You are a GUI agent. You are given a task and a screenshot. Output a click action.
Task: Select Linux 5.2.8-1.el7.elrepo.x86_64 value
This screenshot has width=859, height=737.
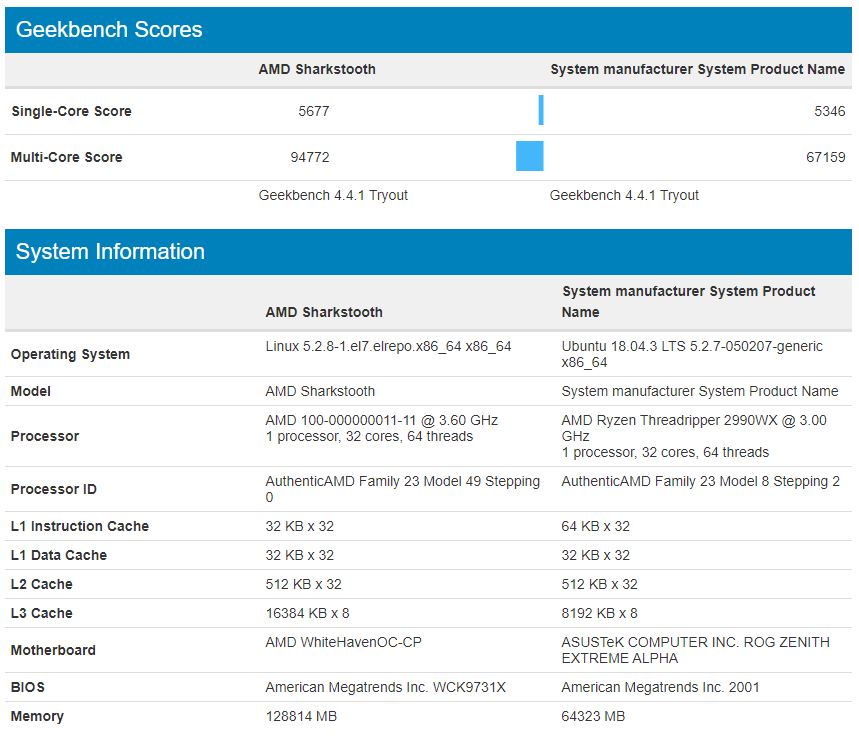coord(388,346)
